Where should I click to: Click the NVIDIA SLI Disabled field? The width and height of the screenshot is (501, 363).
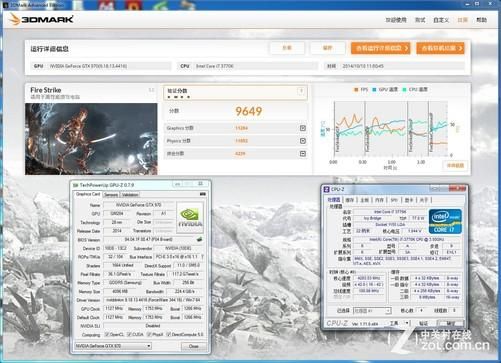click(x=153, y=326)
